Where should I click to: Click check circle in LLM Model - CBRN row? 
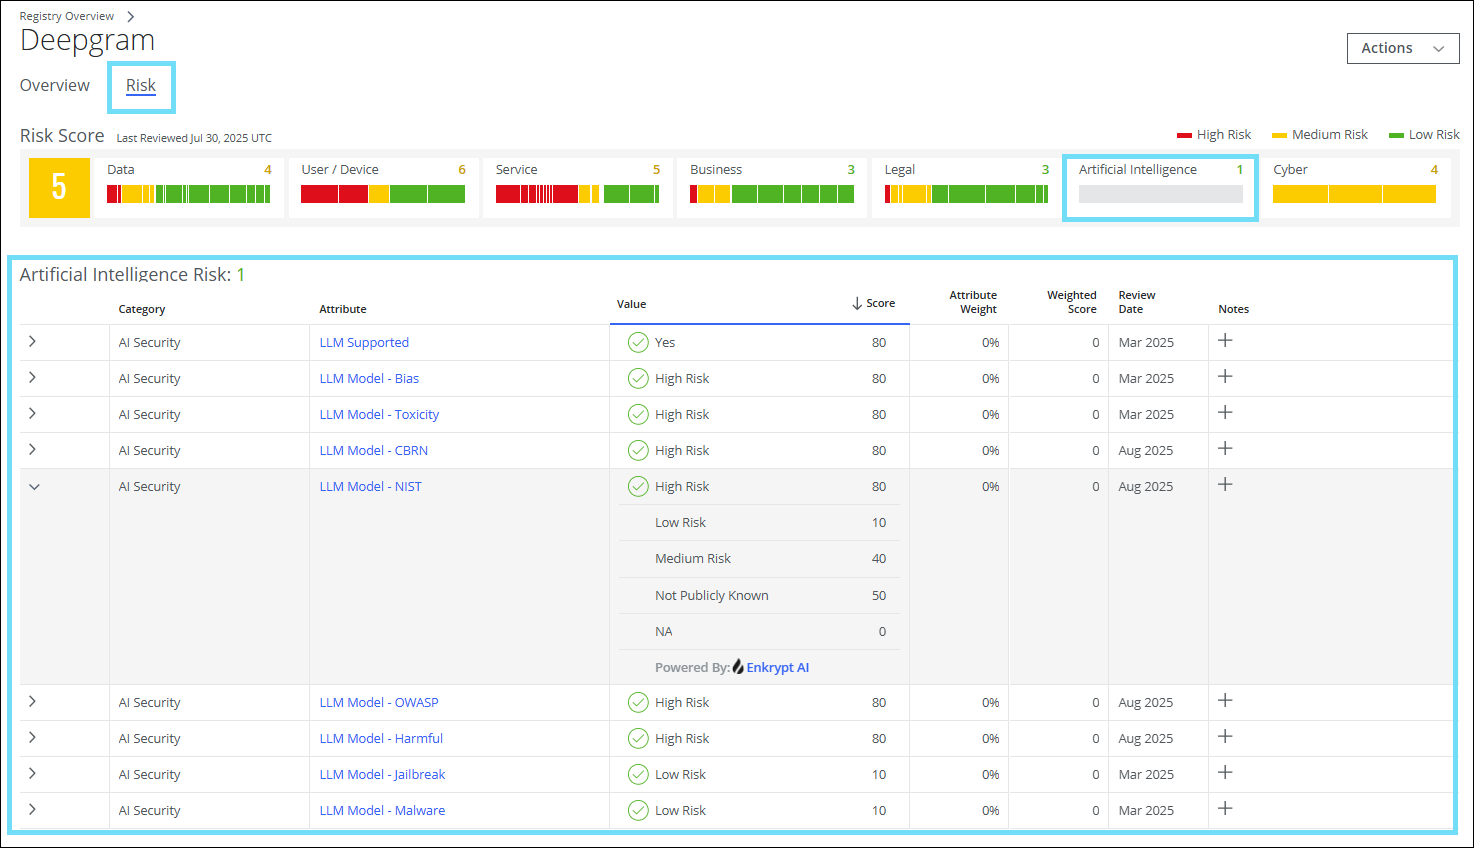click(638, 451)
